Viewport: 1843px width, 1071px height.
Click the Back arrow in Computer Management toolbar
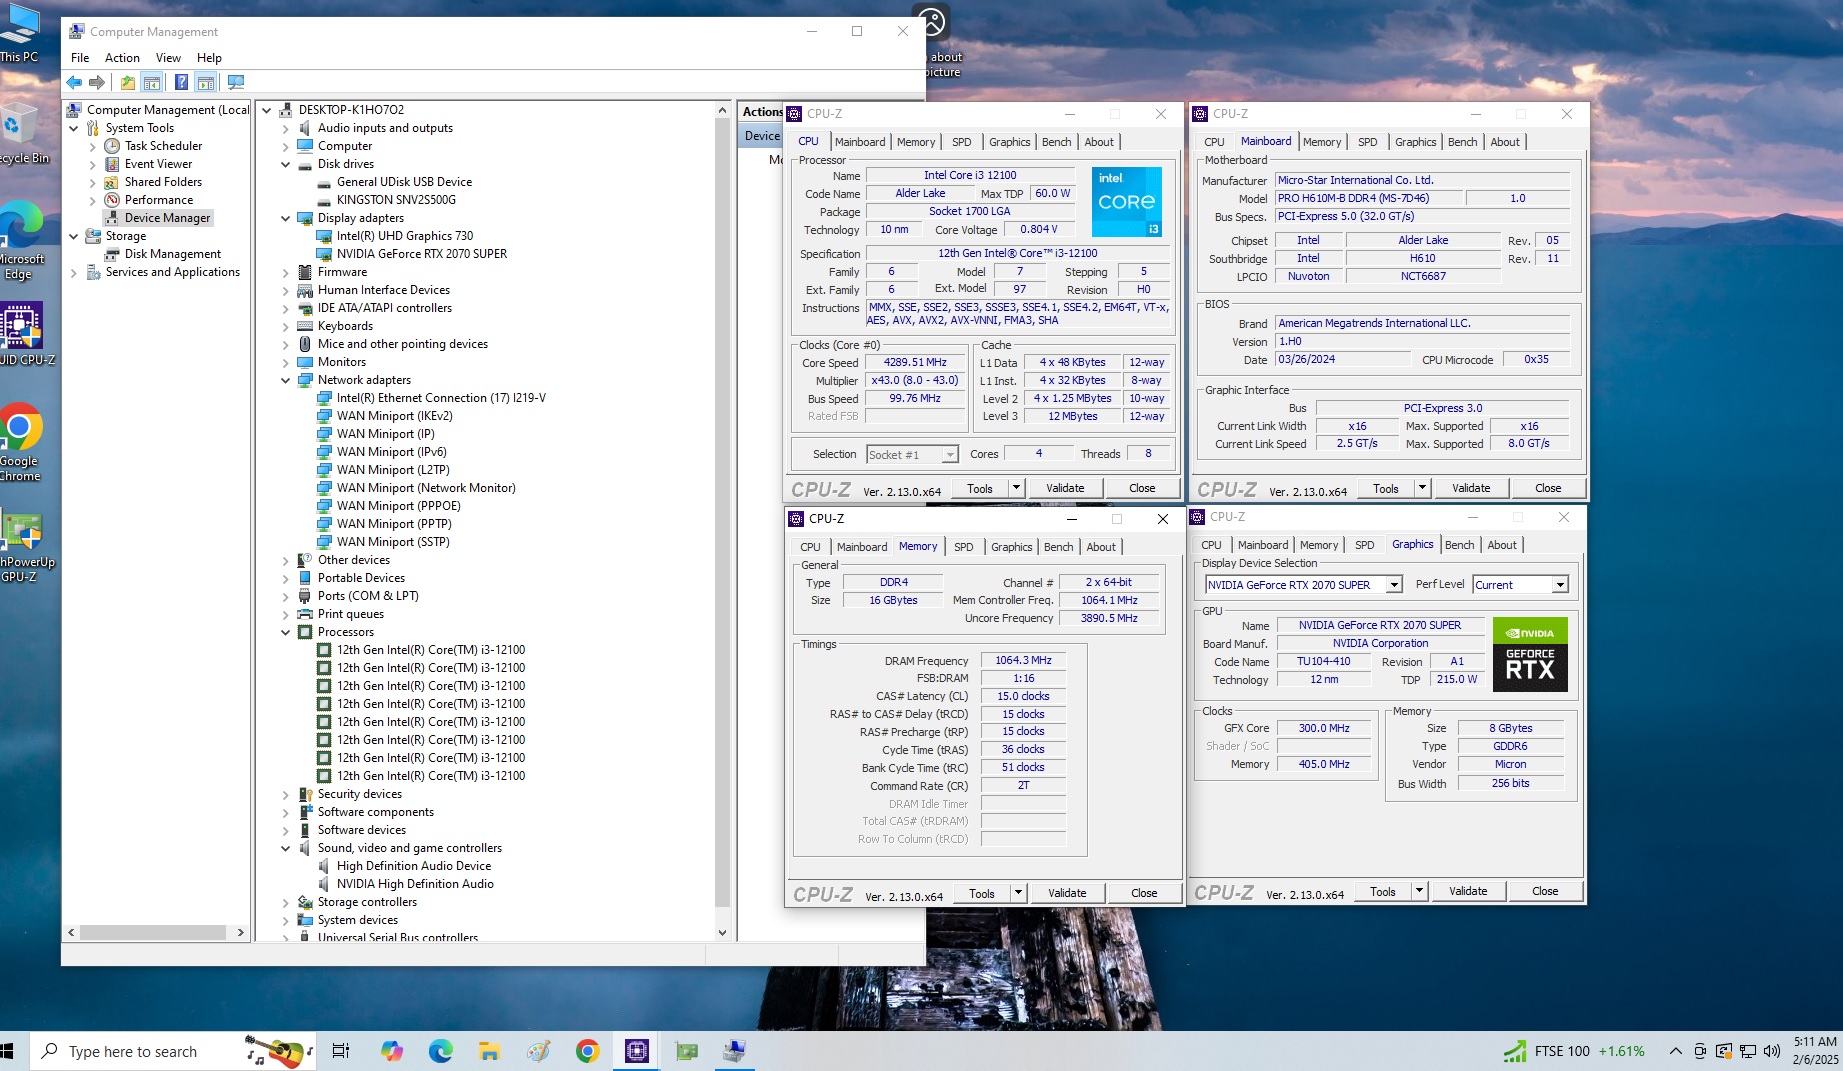(74, 82)
